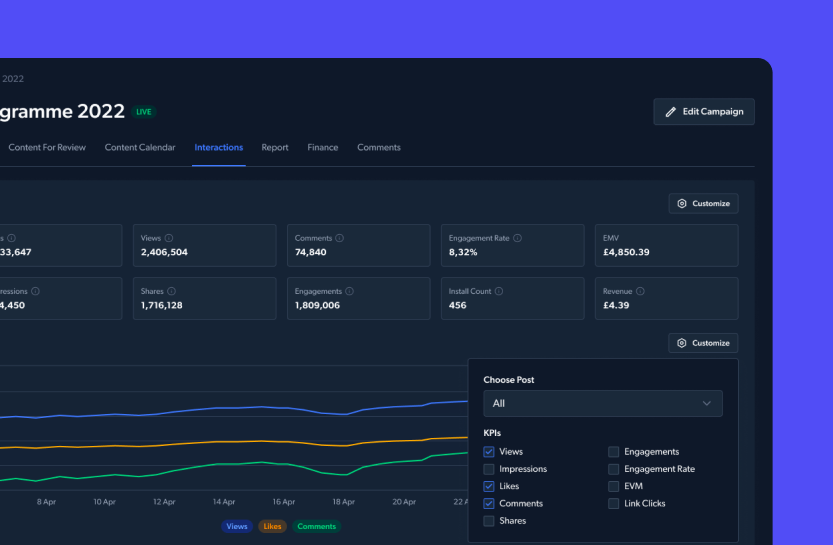Click the info icon next to Engagement Rate
This screenshot has width=833, height=545.
click(517, 238)
